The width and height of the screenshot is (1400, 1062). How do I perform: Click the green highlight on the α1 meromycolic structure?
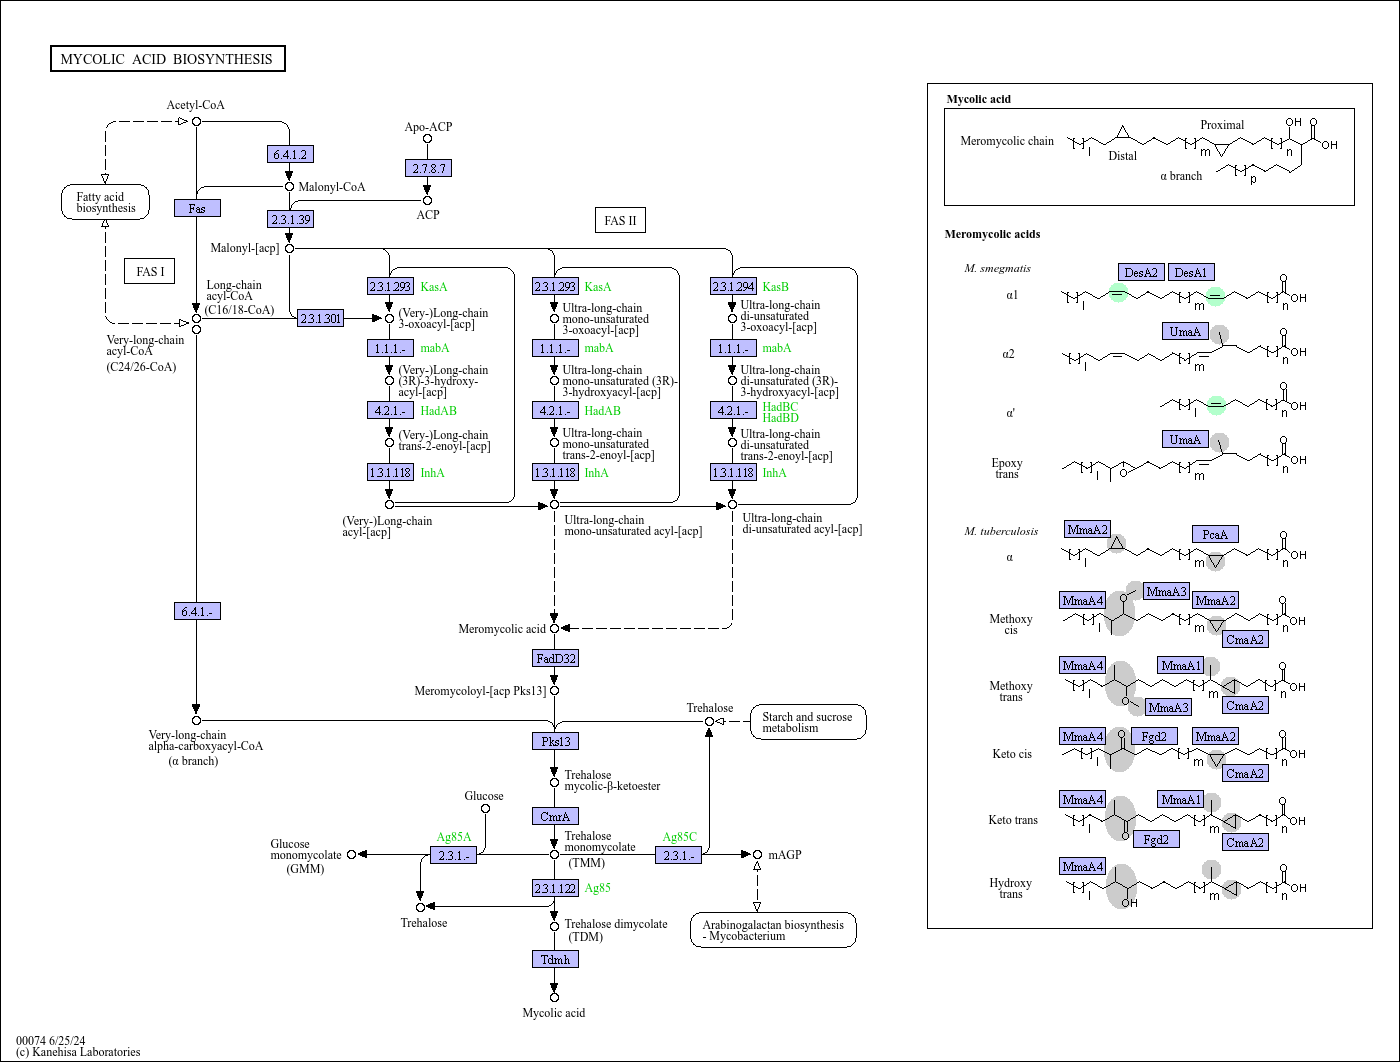(x=1120, y=295)
